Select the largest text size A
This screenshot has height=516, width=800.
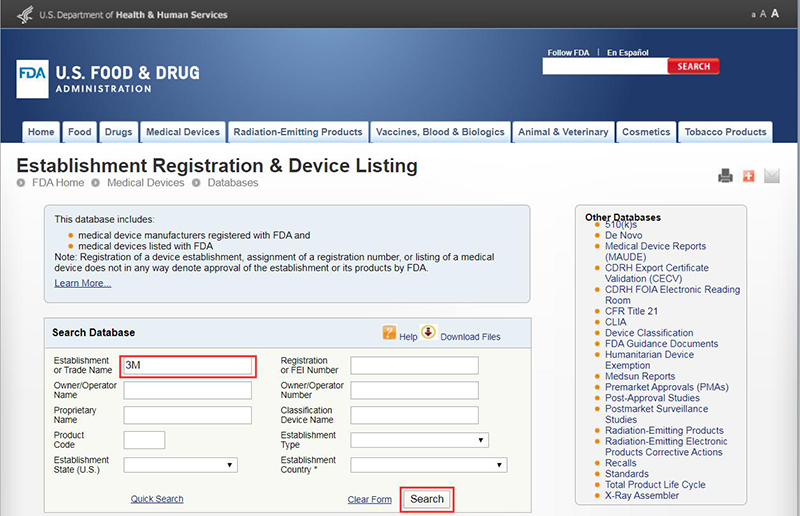774,14
